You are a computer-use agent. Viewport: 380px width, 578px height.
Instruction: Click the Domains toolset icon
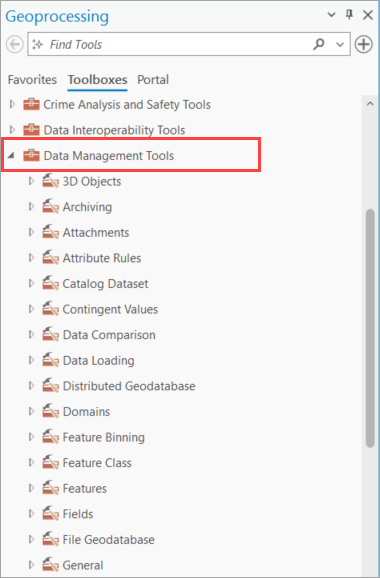[50, 411]
